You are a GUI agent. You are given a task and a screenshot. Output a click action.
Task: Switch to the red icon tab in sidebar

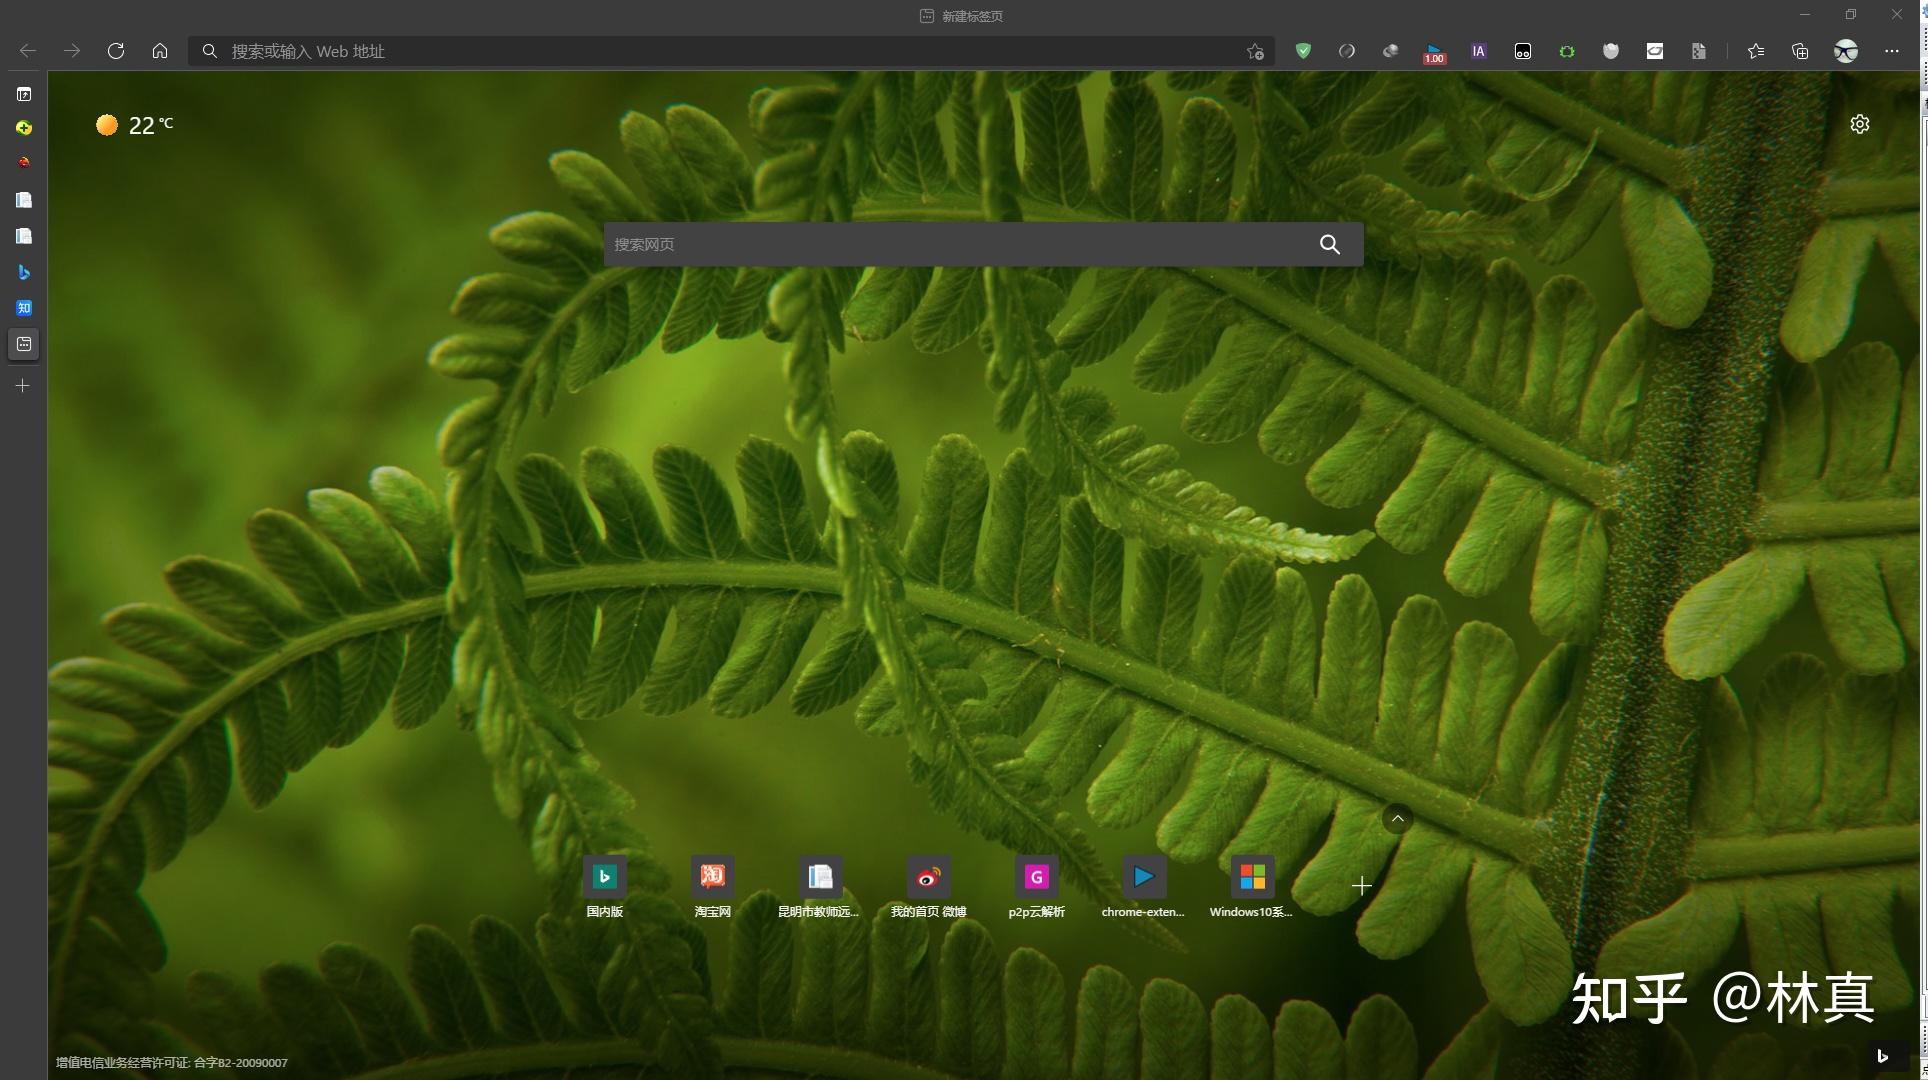[x=24, y=162]
